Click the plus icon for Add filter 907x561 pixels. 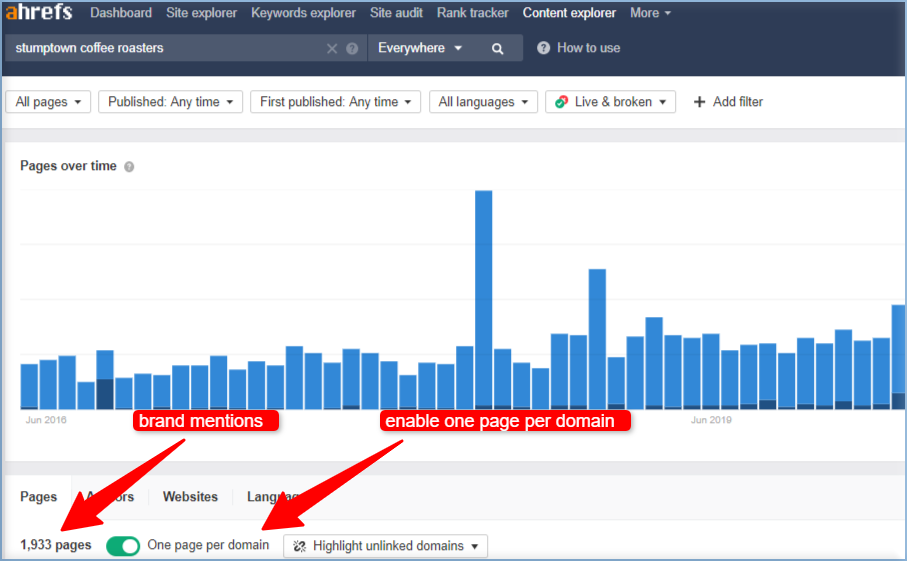(699, 102)
